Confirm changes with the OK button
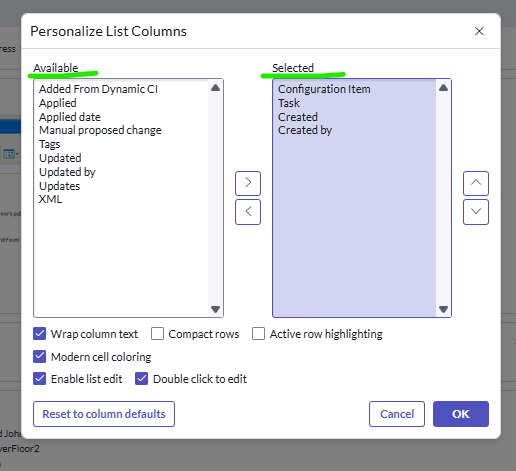 click(x=461, y=414)
